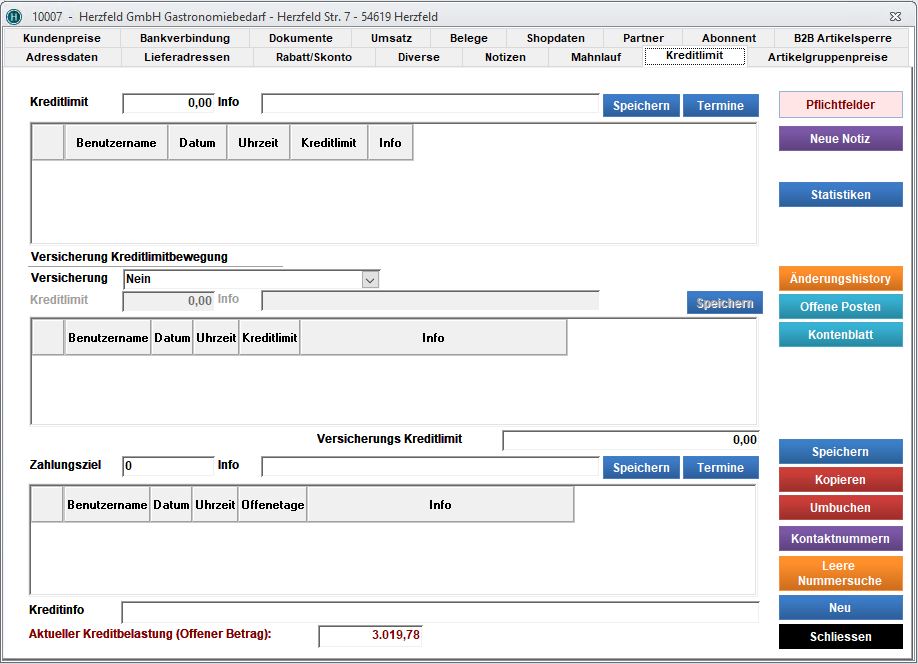
Task: Open Offene Posten
Action: click(x=840, y=307)
